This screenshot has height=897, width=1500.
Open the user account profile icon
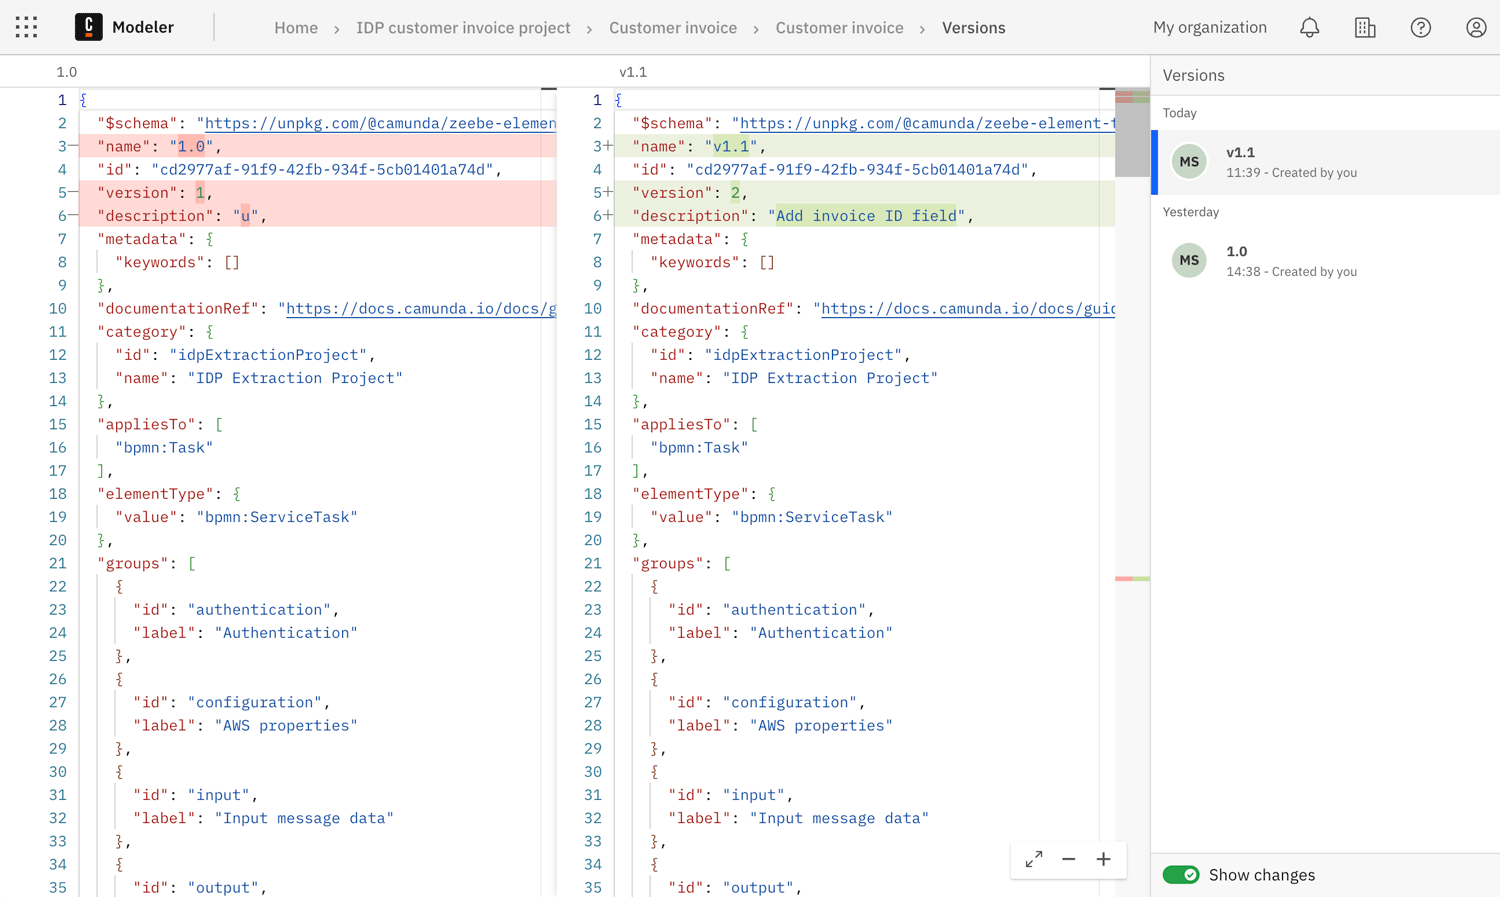(x=1476, y=27)
